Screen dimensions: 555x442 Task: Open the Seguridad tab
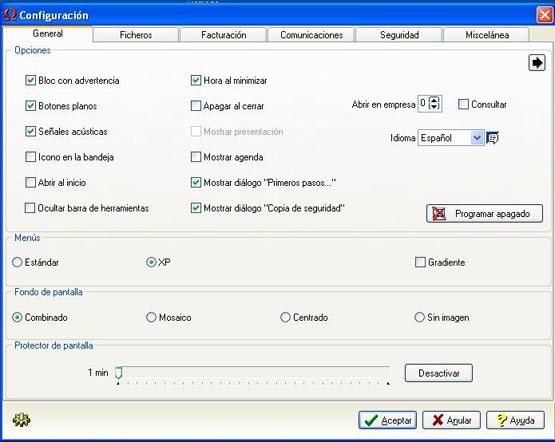(399, 35)
